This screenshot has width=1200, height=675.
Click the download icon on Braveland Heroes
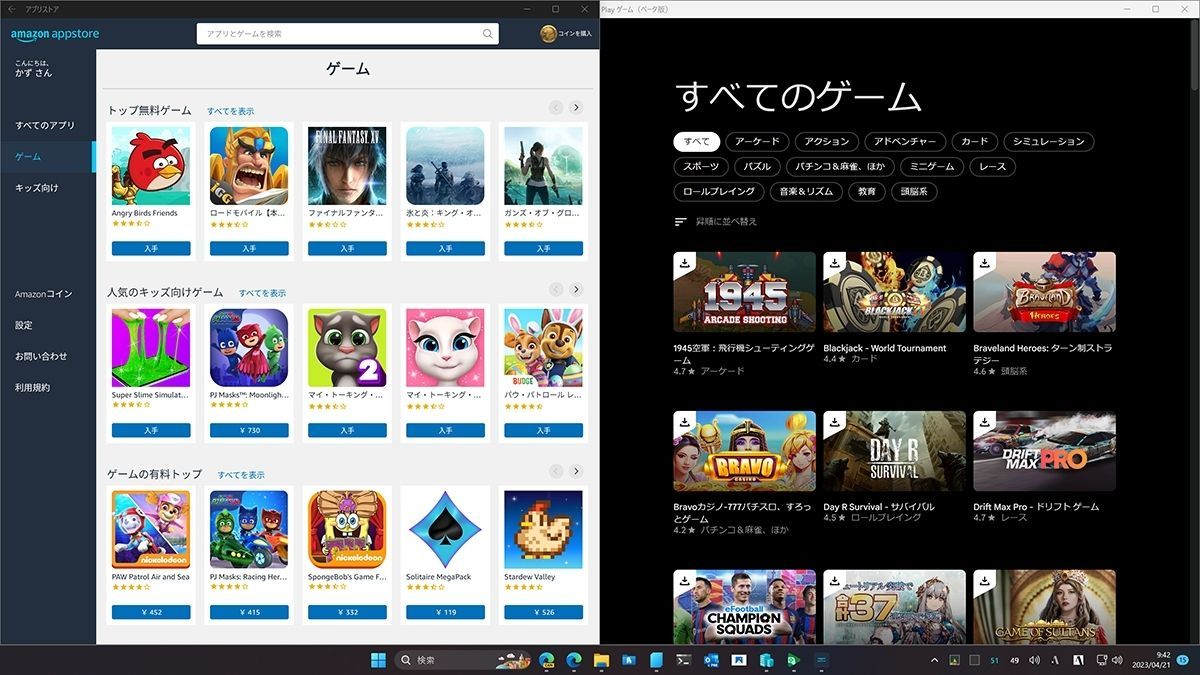984,263
